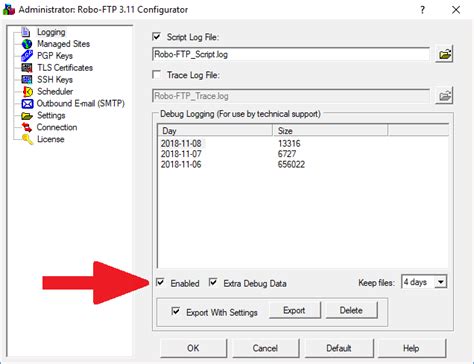Click the size value 13316
The width and height of the screenshot is (474, 364).
point(289,144)
